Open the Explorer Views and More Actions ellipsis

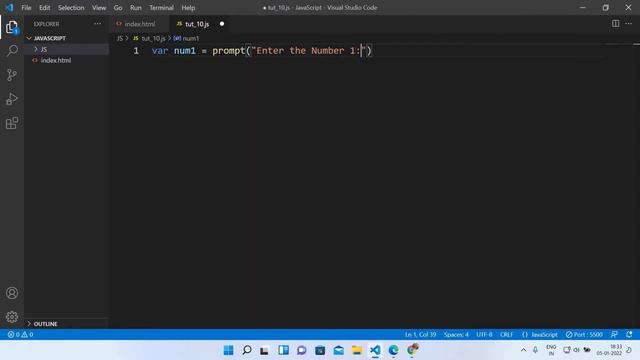(97, 24)
